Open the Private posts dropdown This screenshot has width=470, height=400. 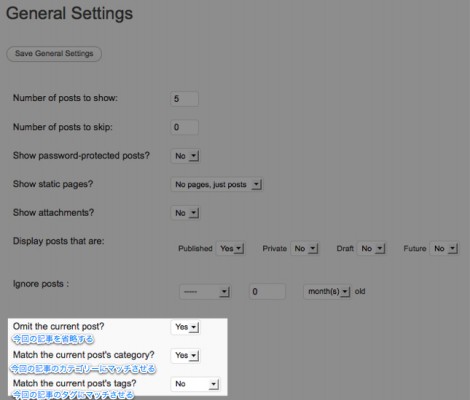[x=305, y=249]
